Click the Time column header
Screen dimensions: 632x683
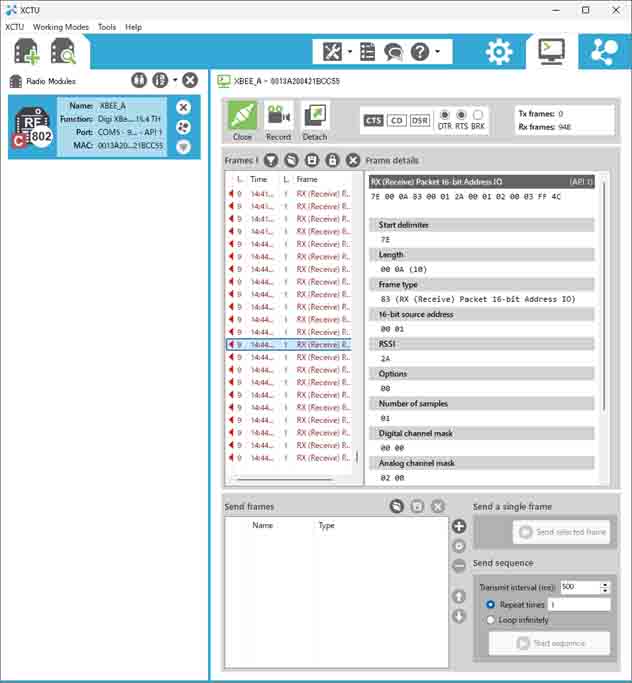259,179
